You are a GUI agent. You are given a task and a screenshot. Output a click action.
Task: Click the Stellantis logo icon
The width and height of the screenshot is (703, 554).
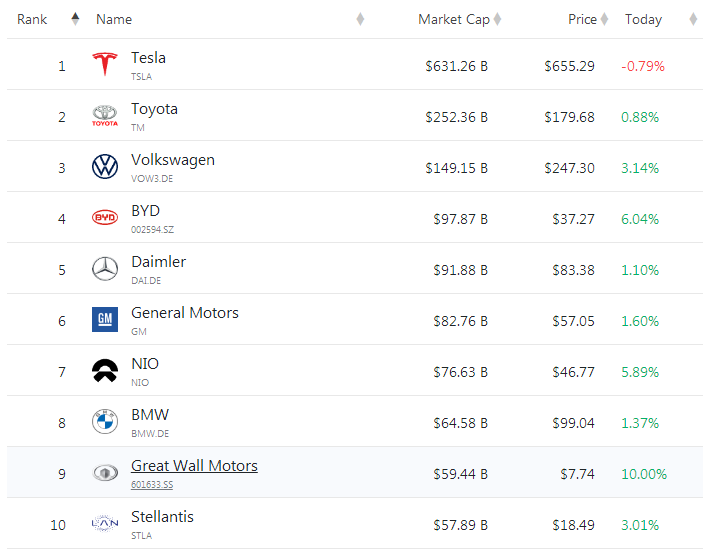pos(105,523)
